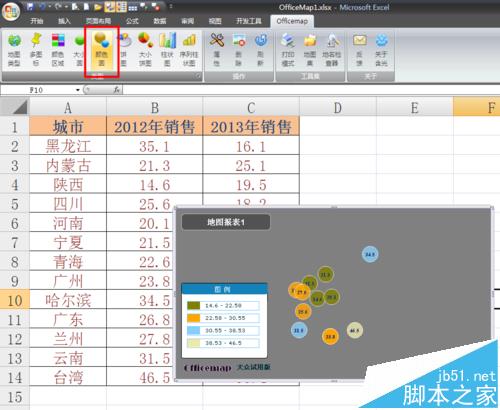Open the name box dropdown arrow

point(78,90)
